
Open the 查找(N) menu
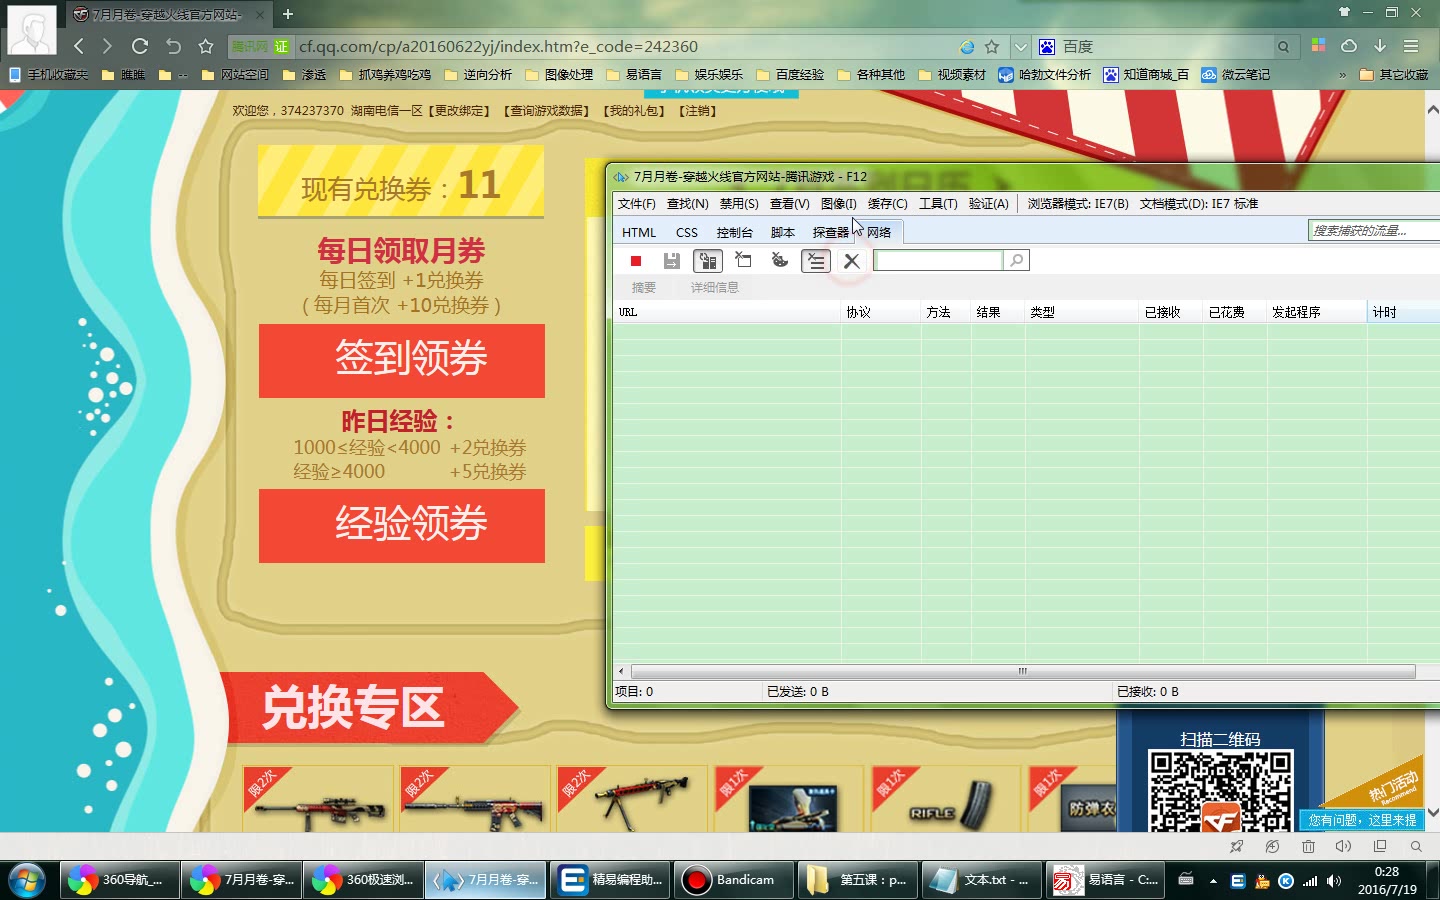(x=687, y=204)
